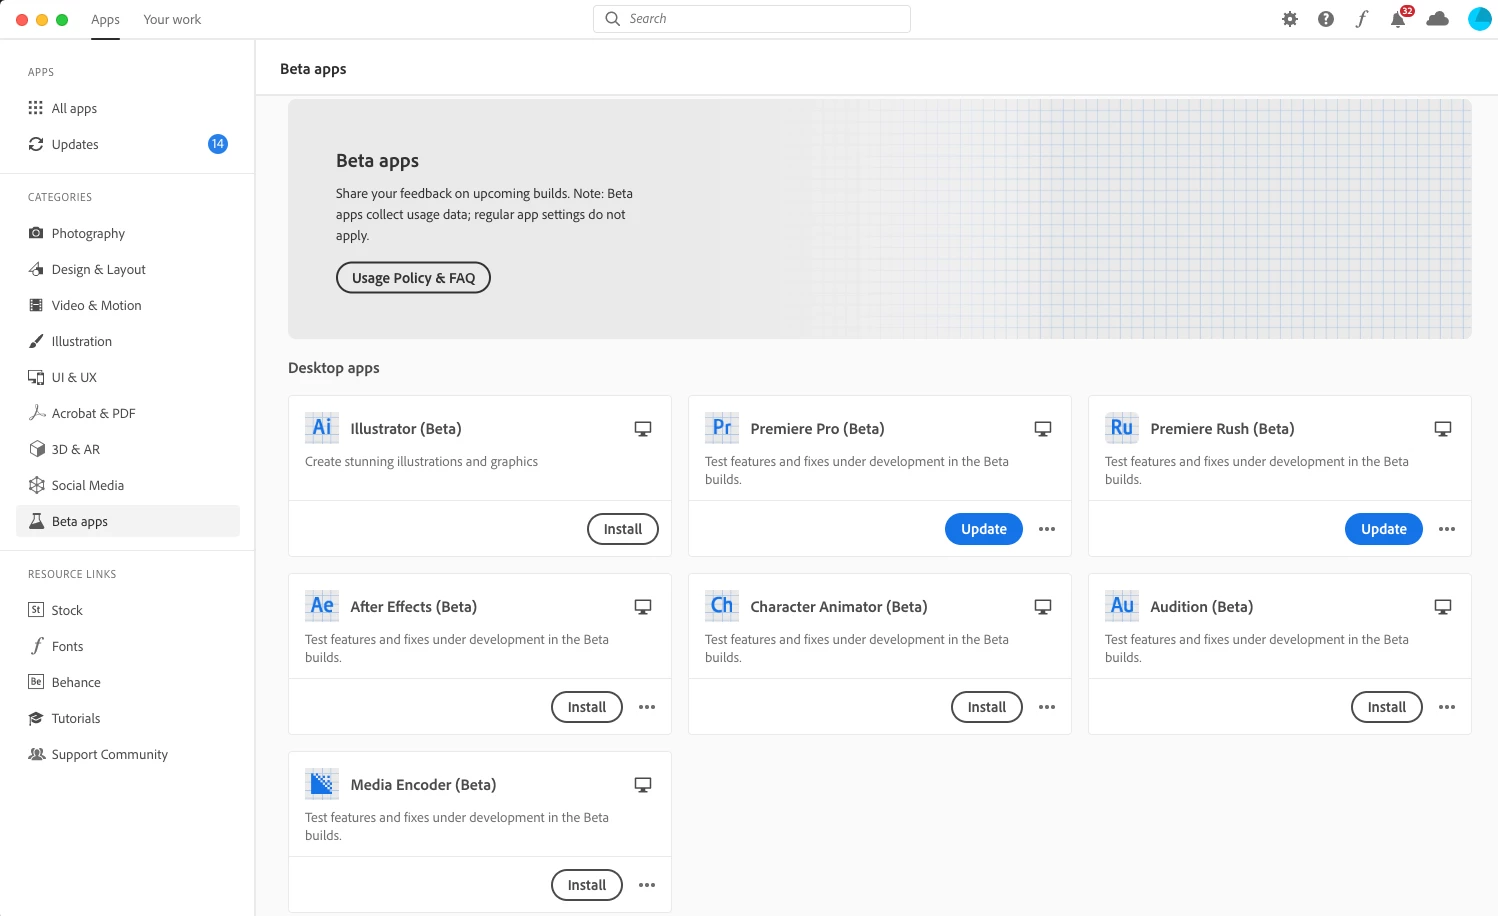
Task: Click the Illustrator (Beta) Ai app icon
Action: click(322, 428)
